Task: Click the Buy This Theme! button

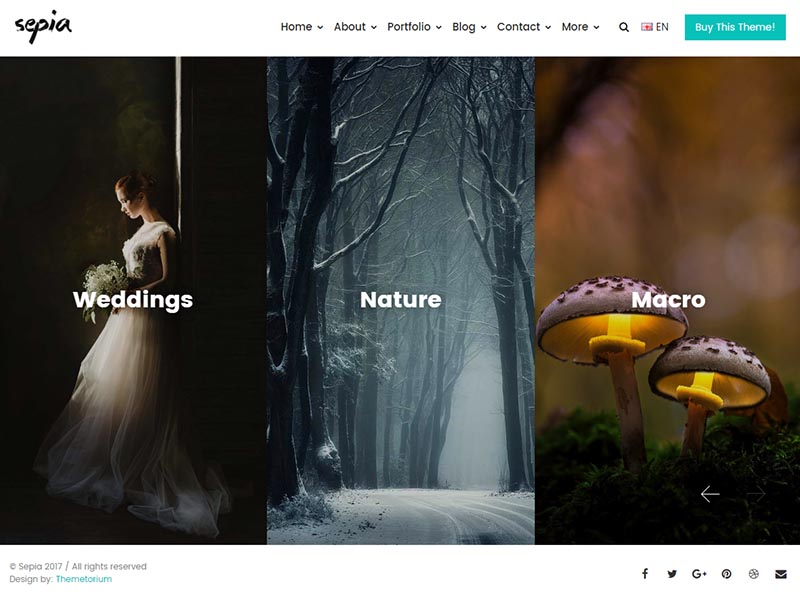Action: pos(734,27)
